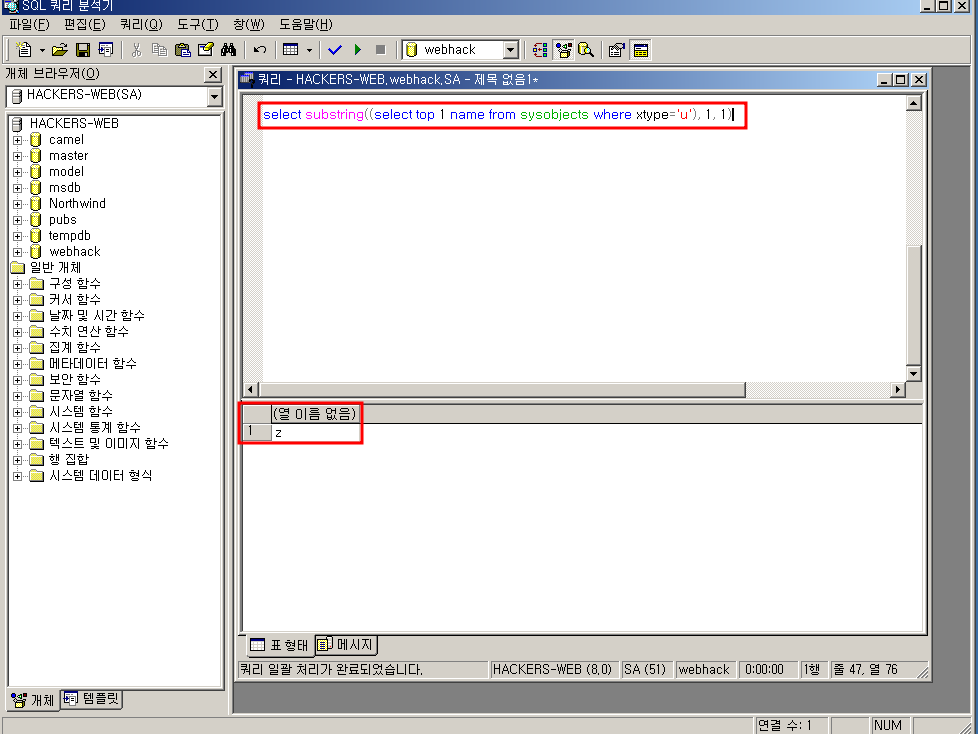Screen dimensions: 978x734
Task: Parse the query with the blue checkmark
Action: tap(335, 50)
